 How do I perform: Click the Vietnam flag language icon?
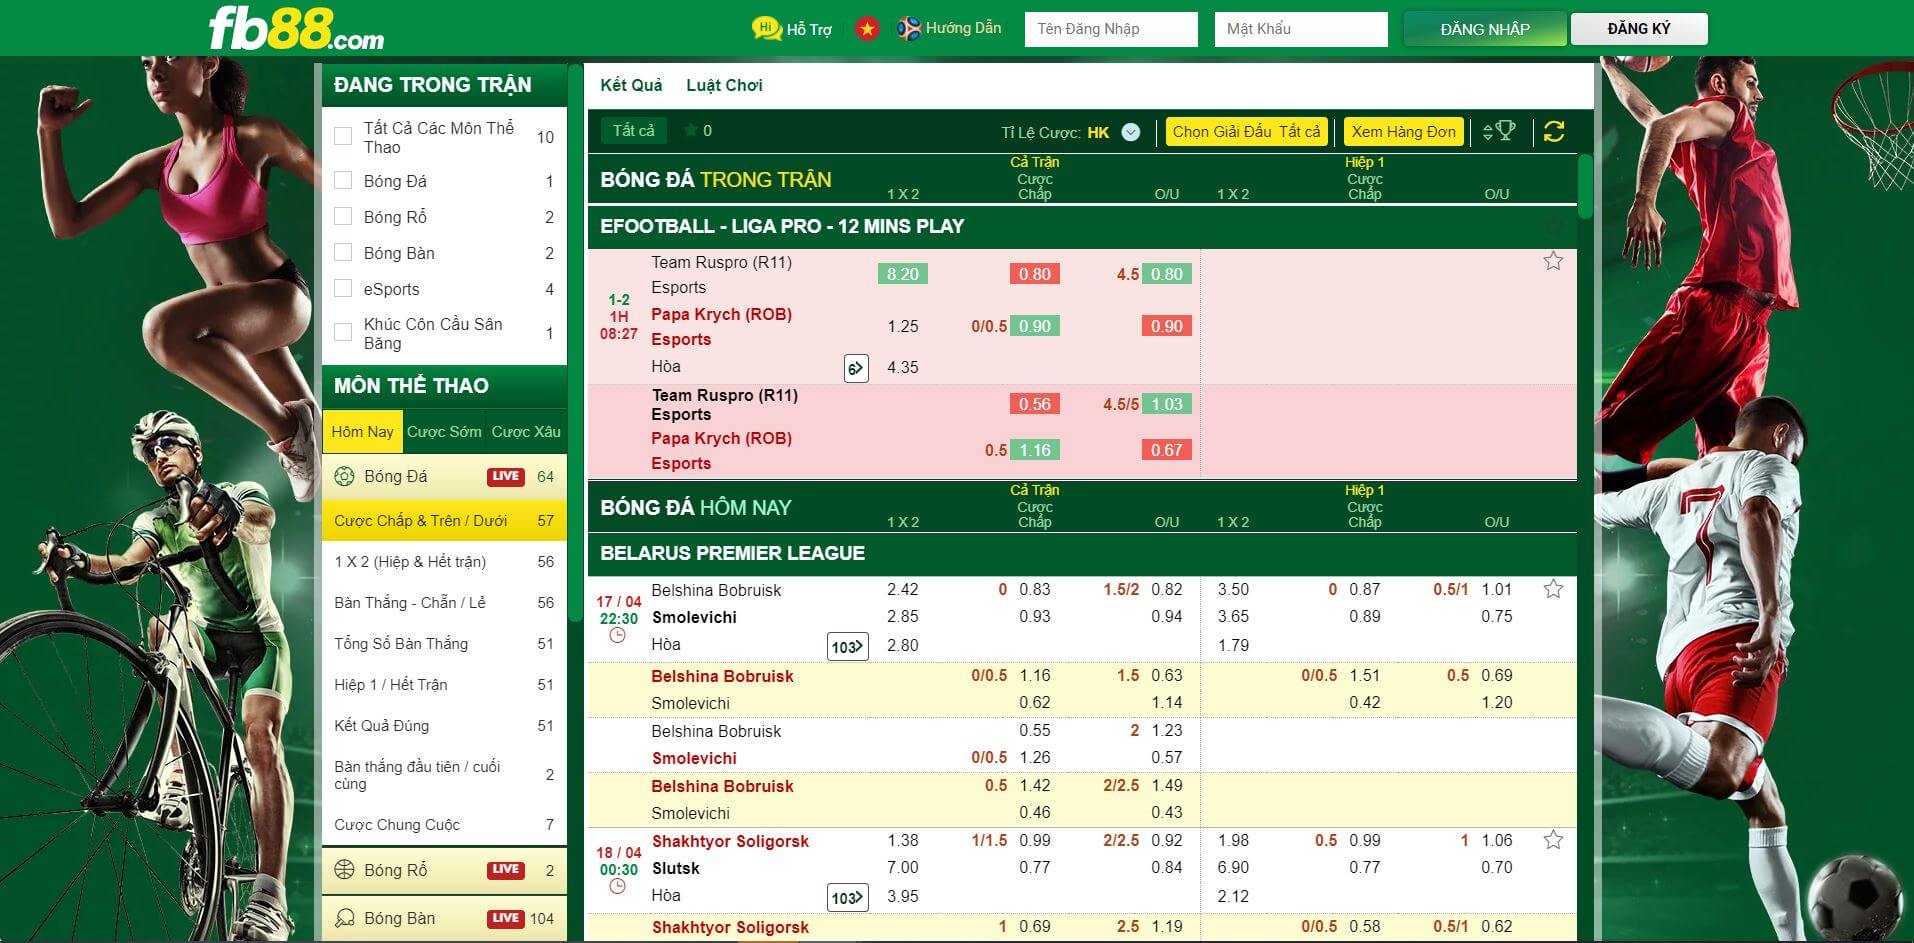pyautogui.click(x=866, y=29)
